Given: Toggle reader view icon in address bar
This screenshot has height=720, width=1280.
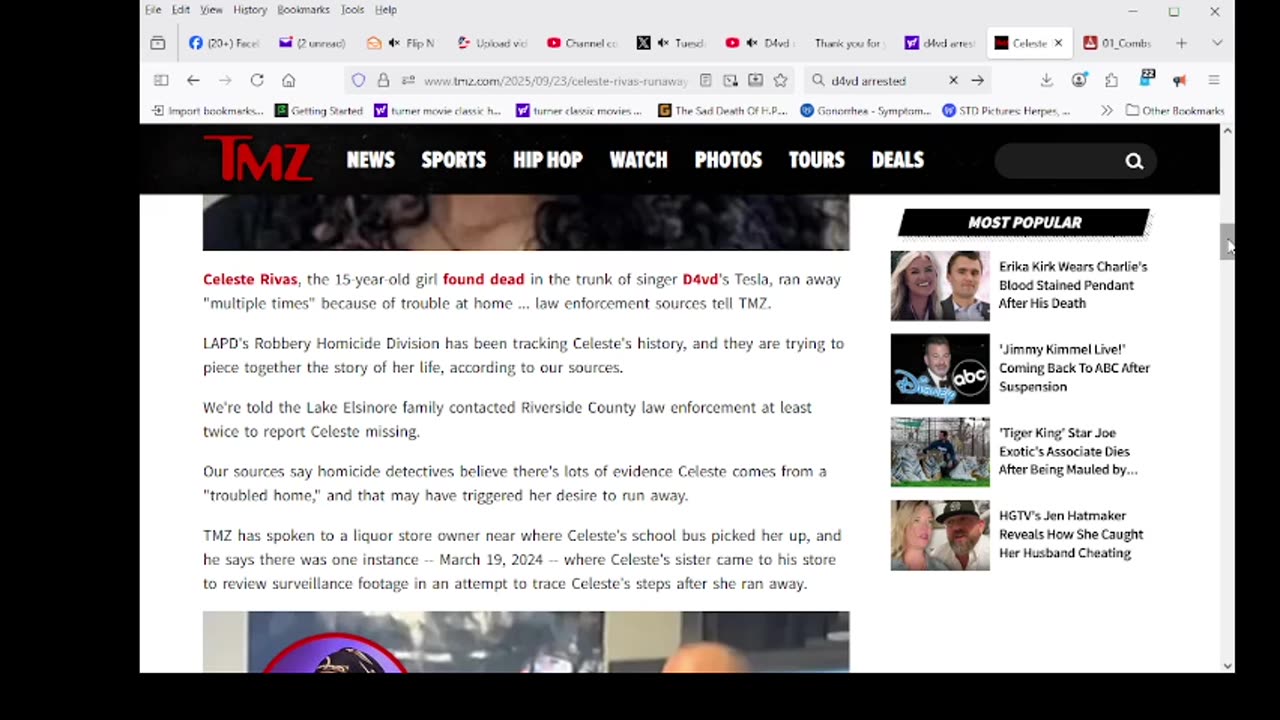Looking at the screenshot, I should [x=706, y=80].
